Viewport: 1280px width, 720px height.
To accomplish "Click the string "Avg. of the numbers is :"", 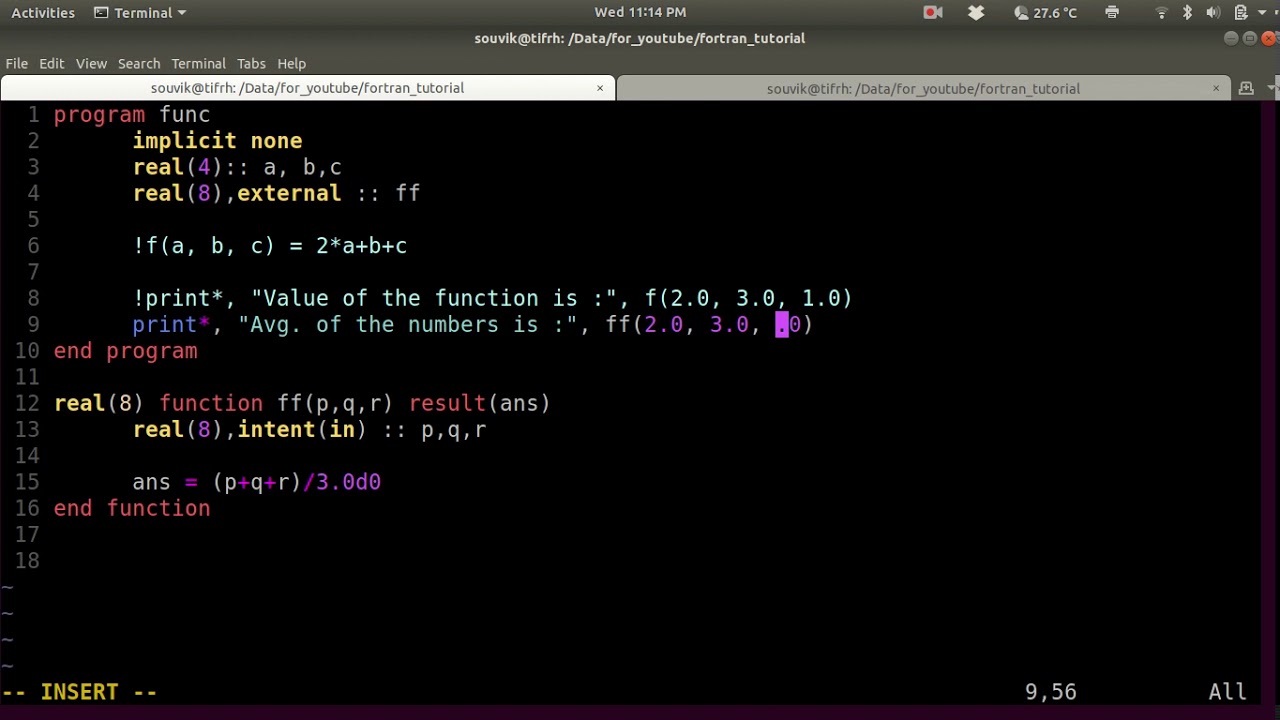I will point(408,324).
